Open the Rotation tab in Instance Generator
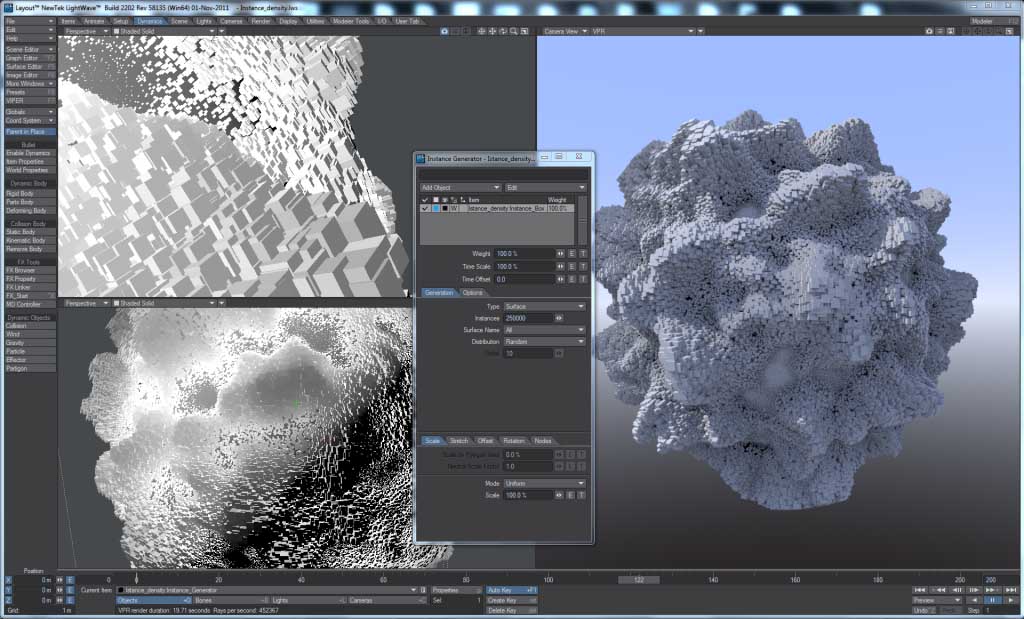This screenshot has width=1024, height=619. tap(514, 441)
